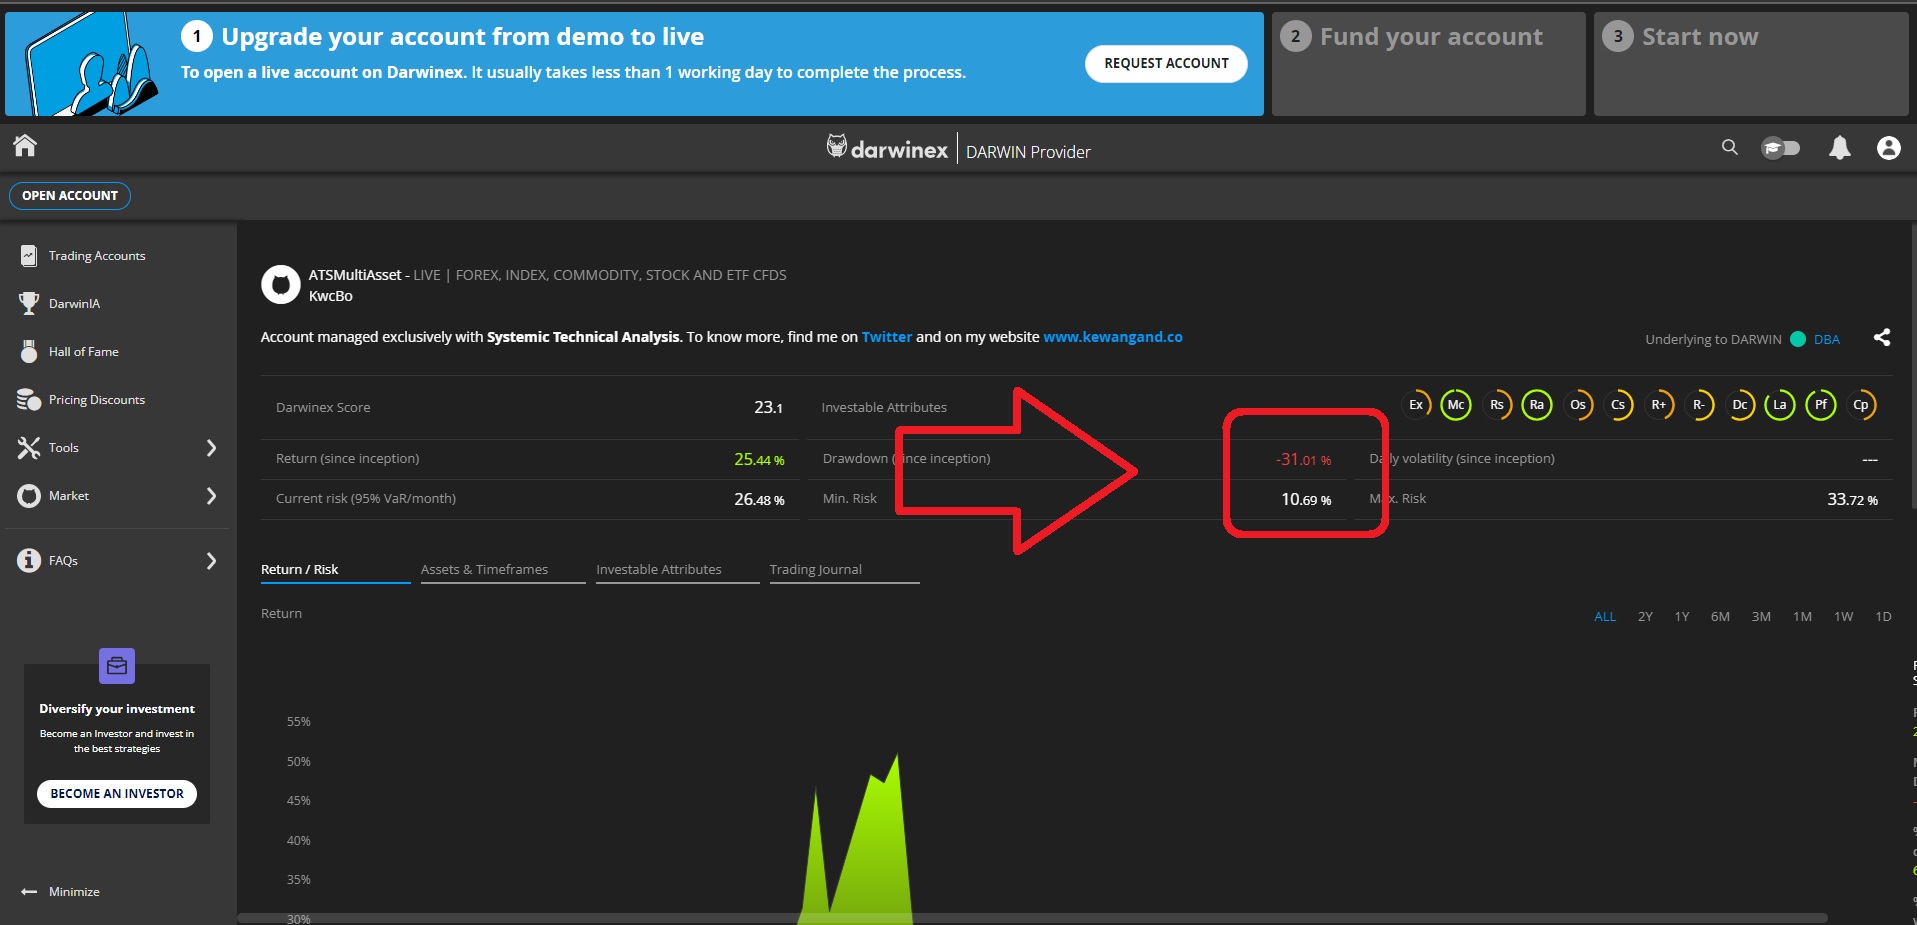Image resolution: width=1917 pixels, height=925 pixels.
Task: Switch to Assets & Timeframes tab
Action: pos(484,570)
